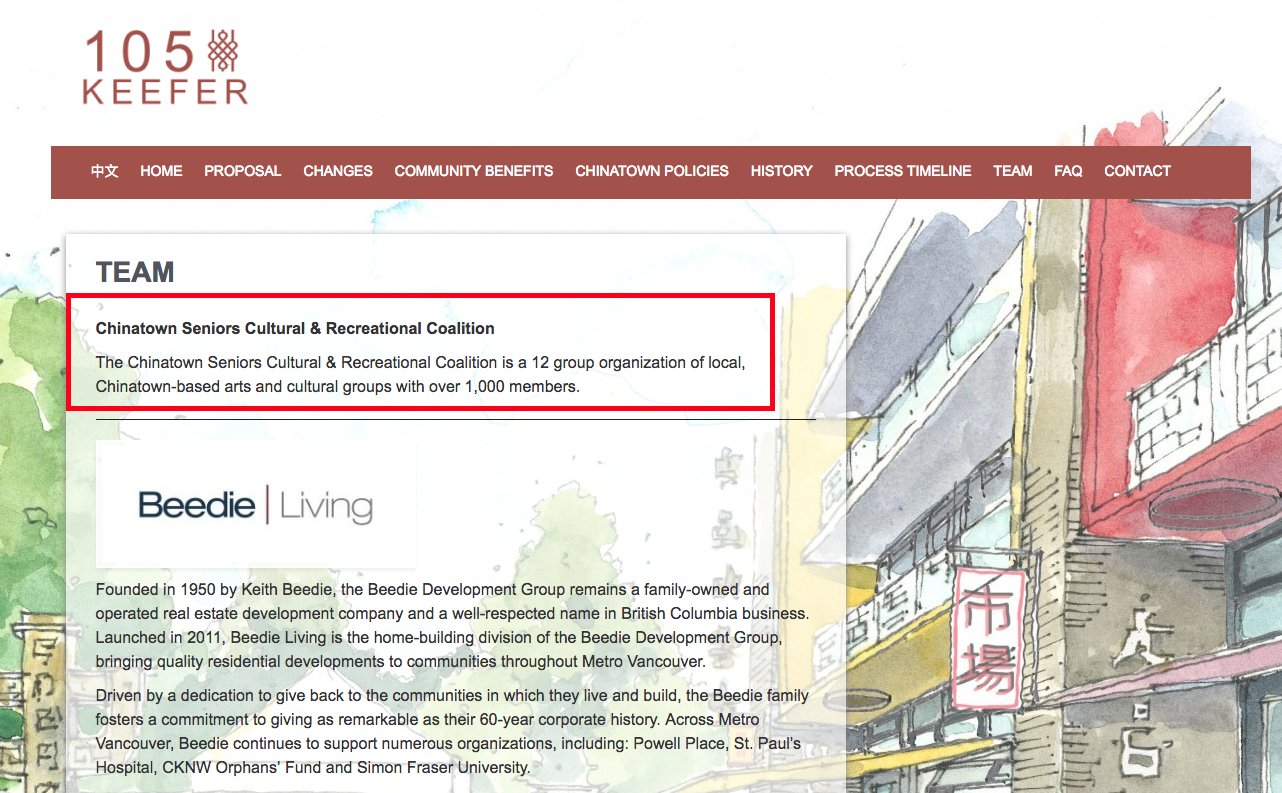The width and height of the screenshot is (1282, 793).
Task: Click the 105 Keefer logo
Action: (165, 67)
